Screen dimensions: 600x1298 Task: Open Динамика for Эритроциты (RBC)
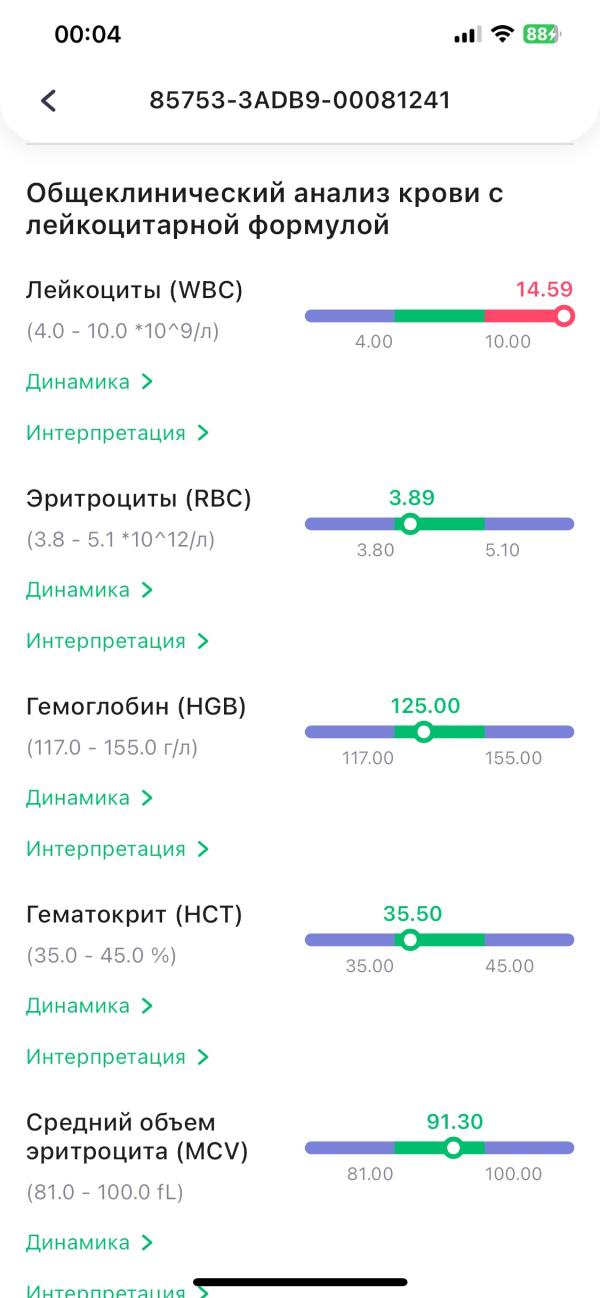coord(89,590)
